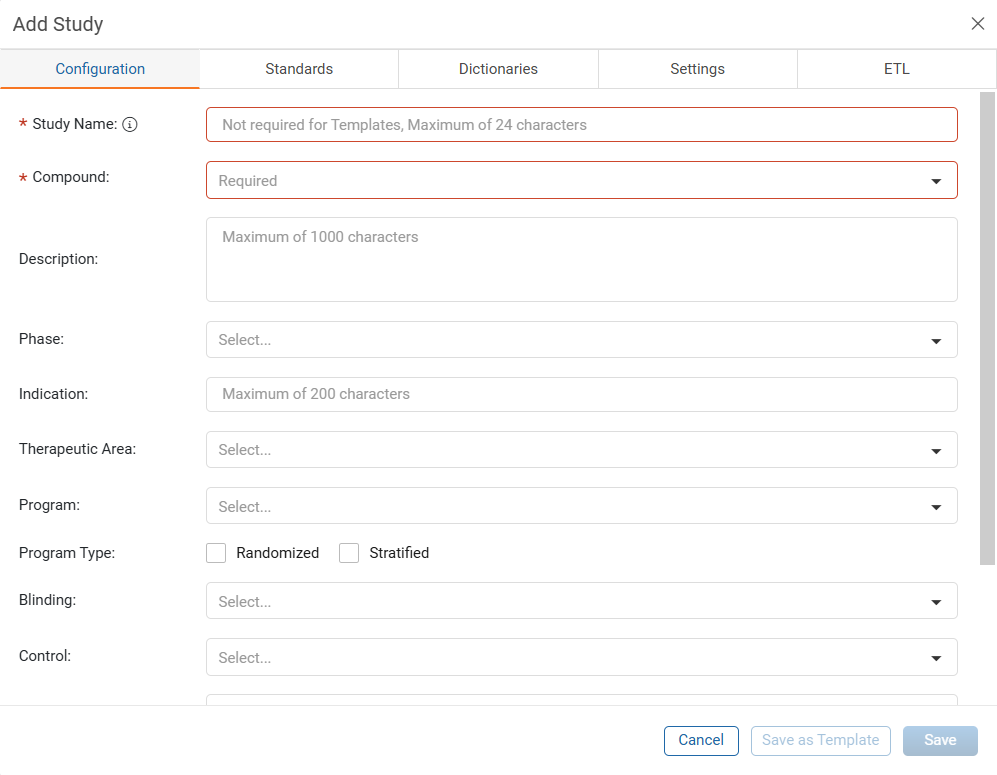Image resolution: width=997 pixels, height=775 pixels.
Task: Click the Blinding dropdown caret
Action: (x=936, y=601)
